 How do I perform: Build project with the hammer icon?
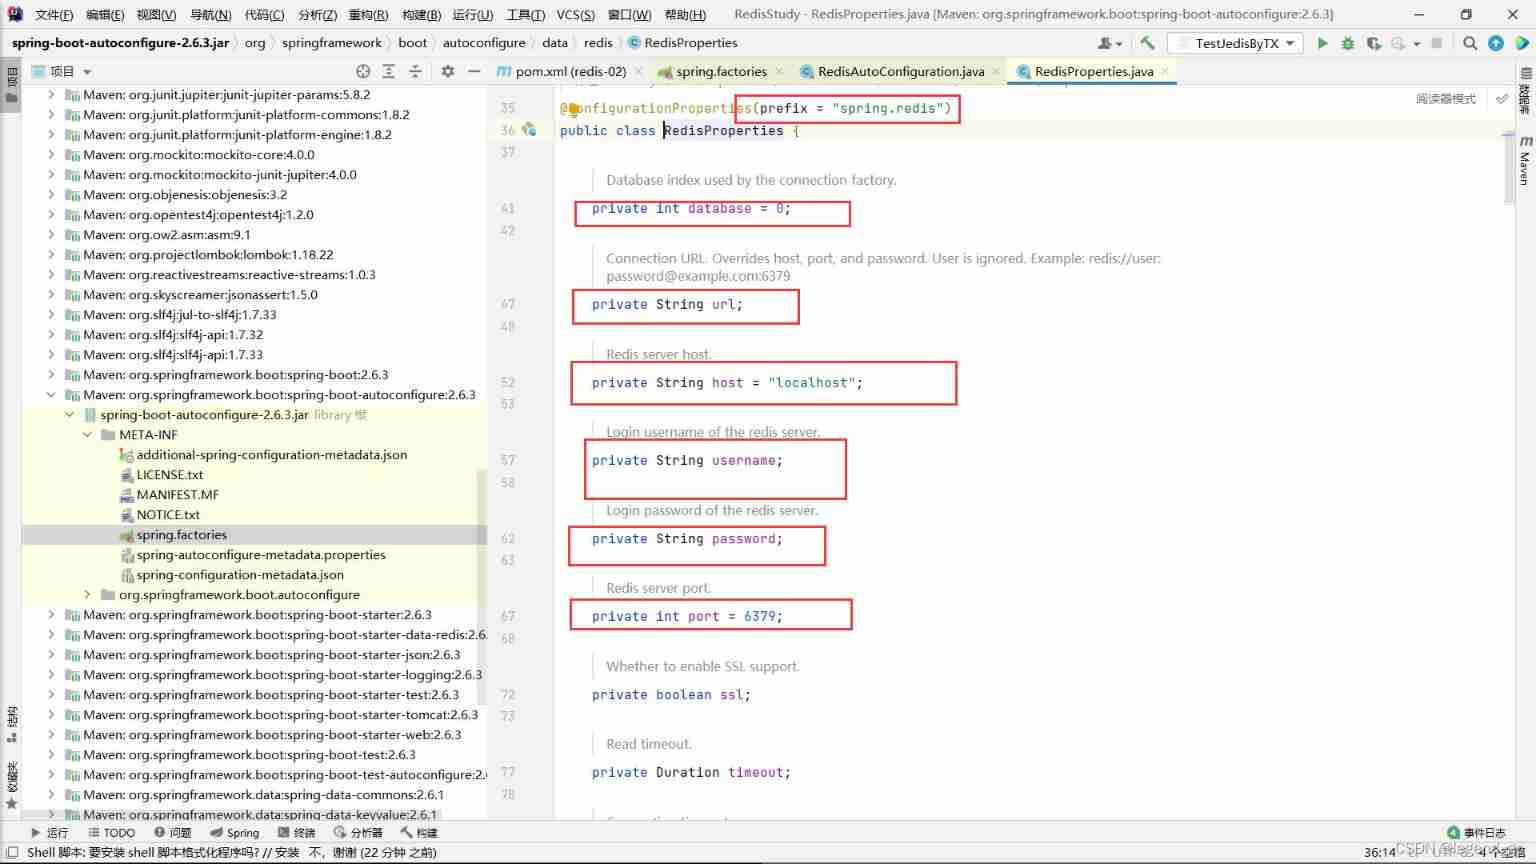(x=1147, y=43)
